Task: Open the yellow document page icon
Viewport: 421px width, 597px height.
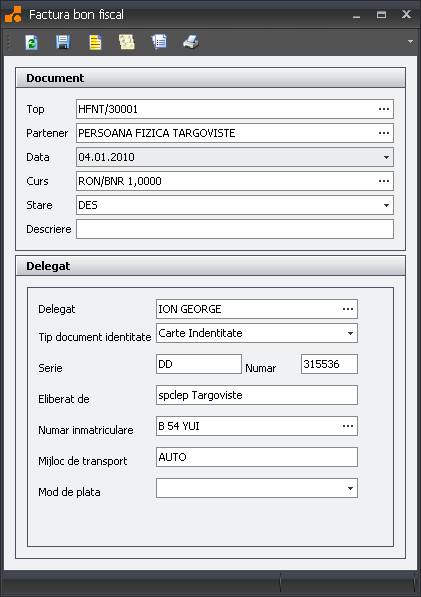Action: pos(95,42)
